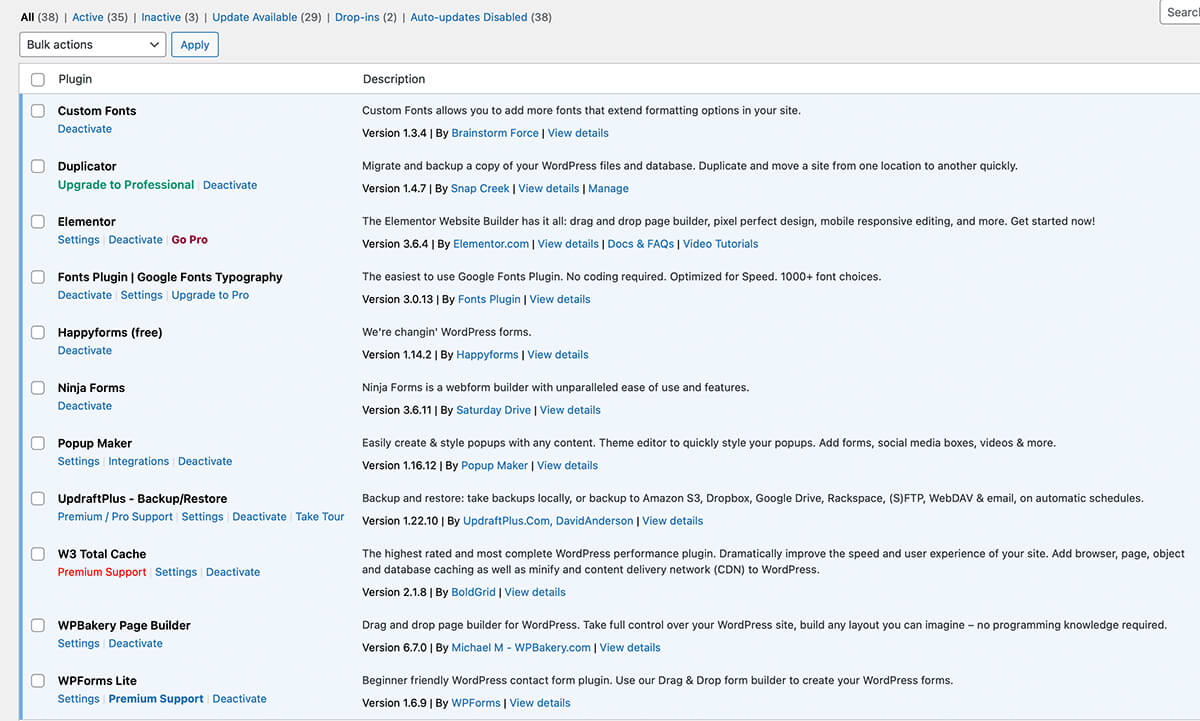This screenshot has width=1200, height=721.
Task: Open Duplicator's Manage link
Action: (608, 188)
